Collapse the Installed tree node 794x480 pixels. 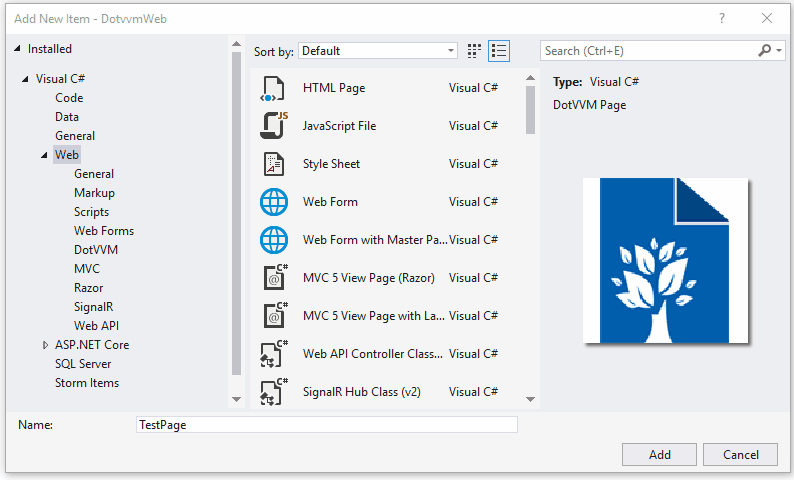coord(18,49)
